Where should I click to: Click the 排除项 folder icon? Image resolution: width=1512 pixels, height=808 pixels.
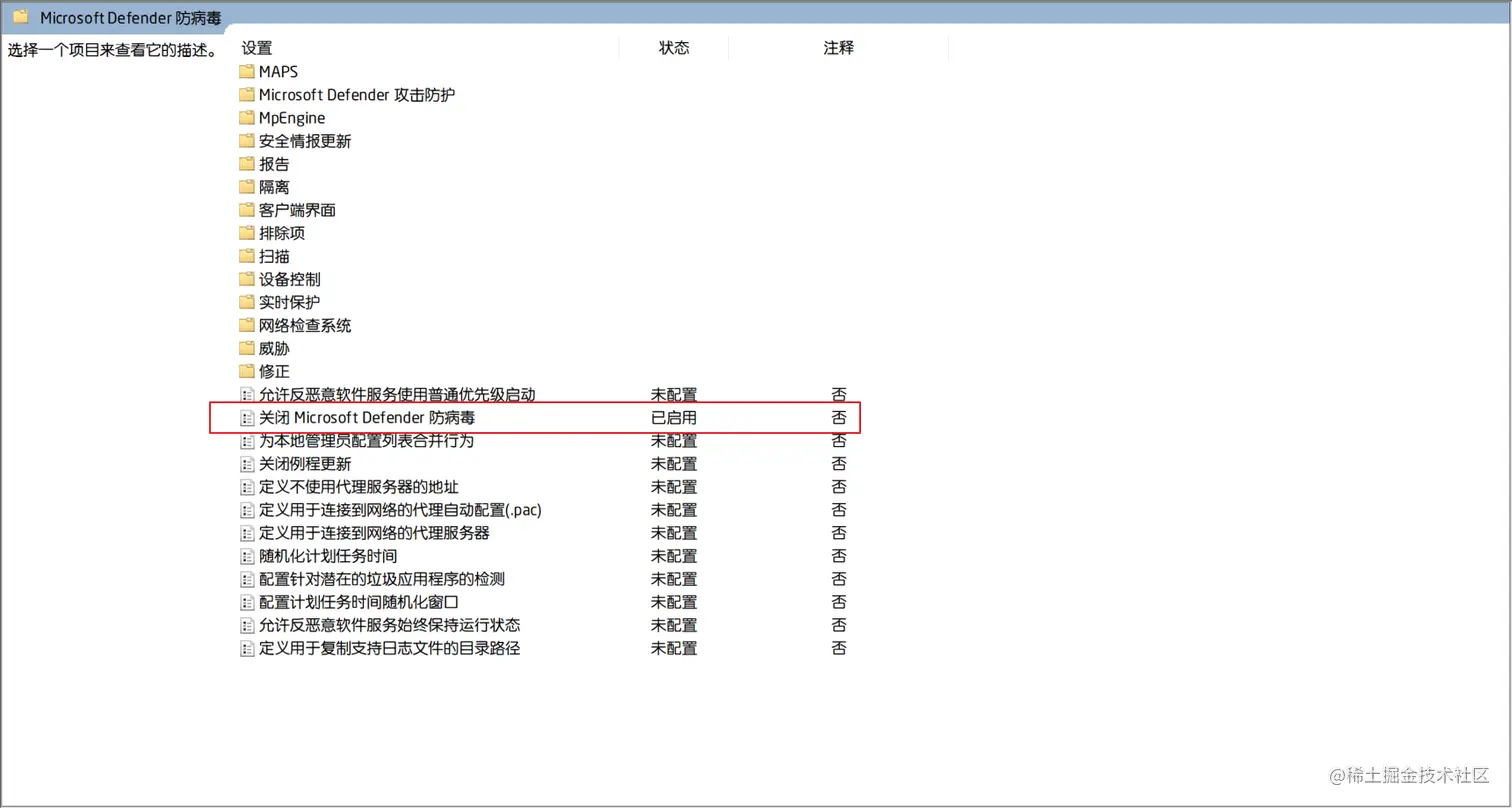pos(247,232)
